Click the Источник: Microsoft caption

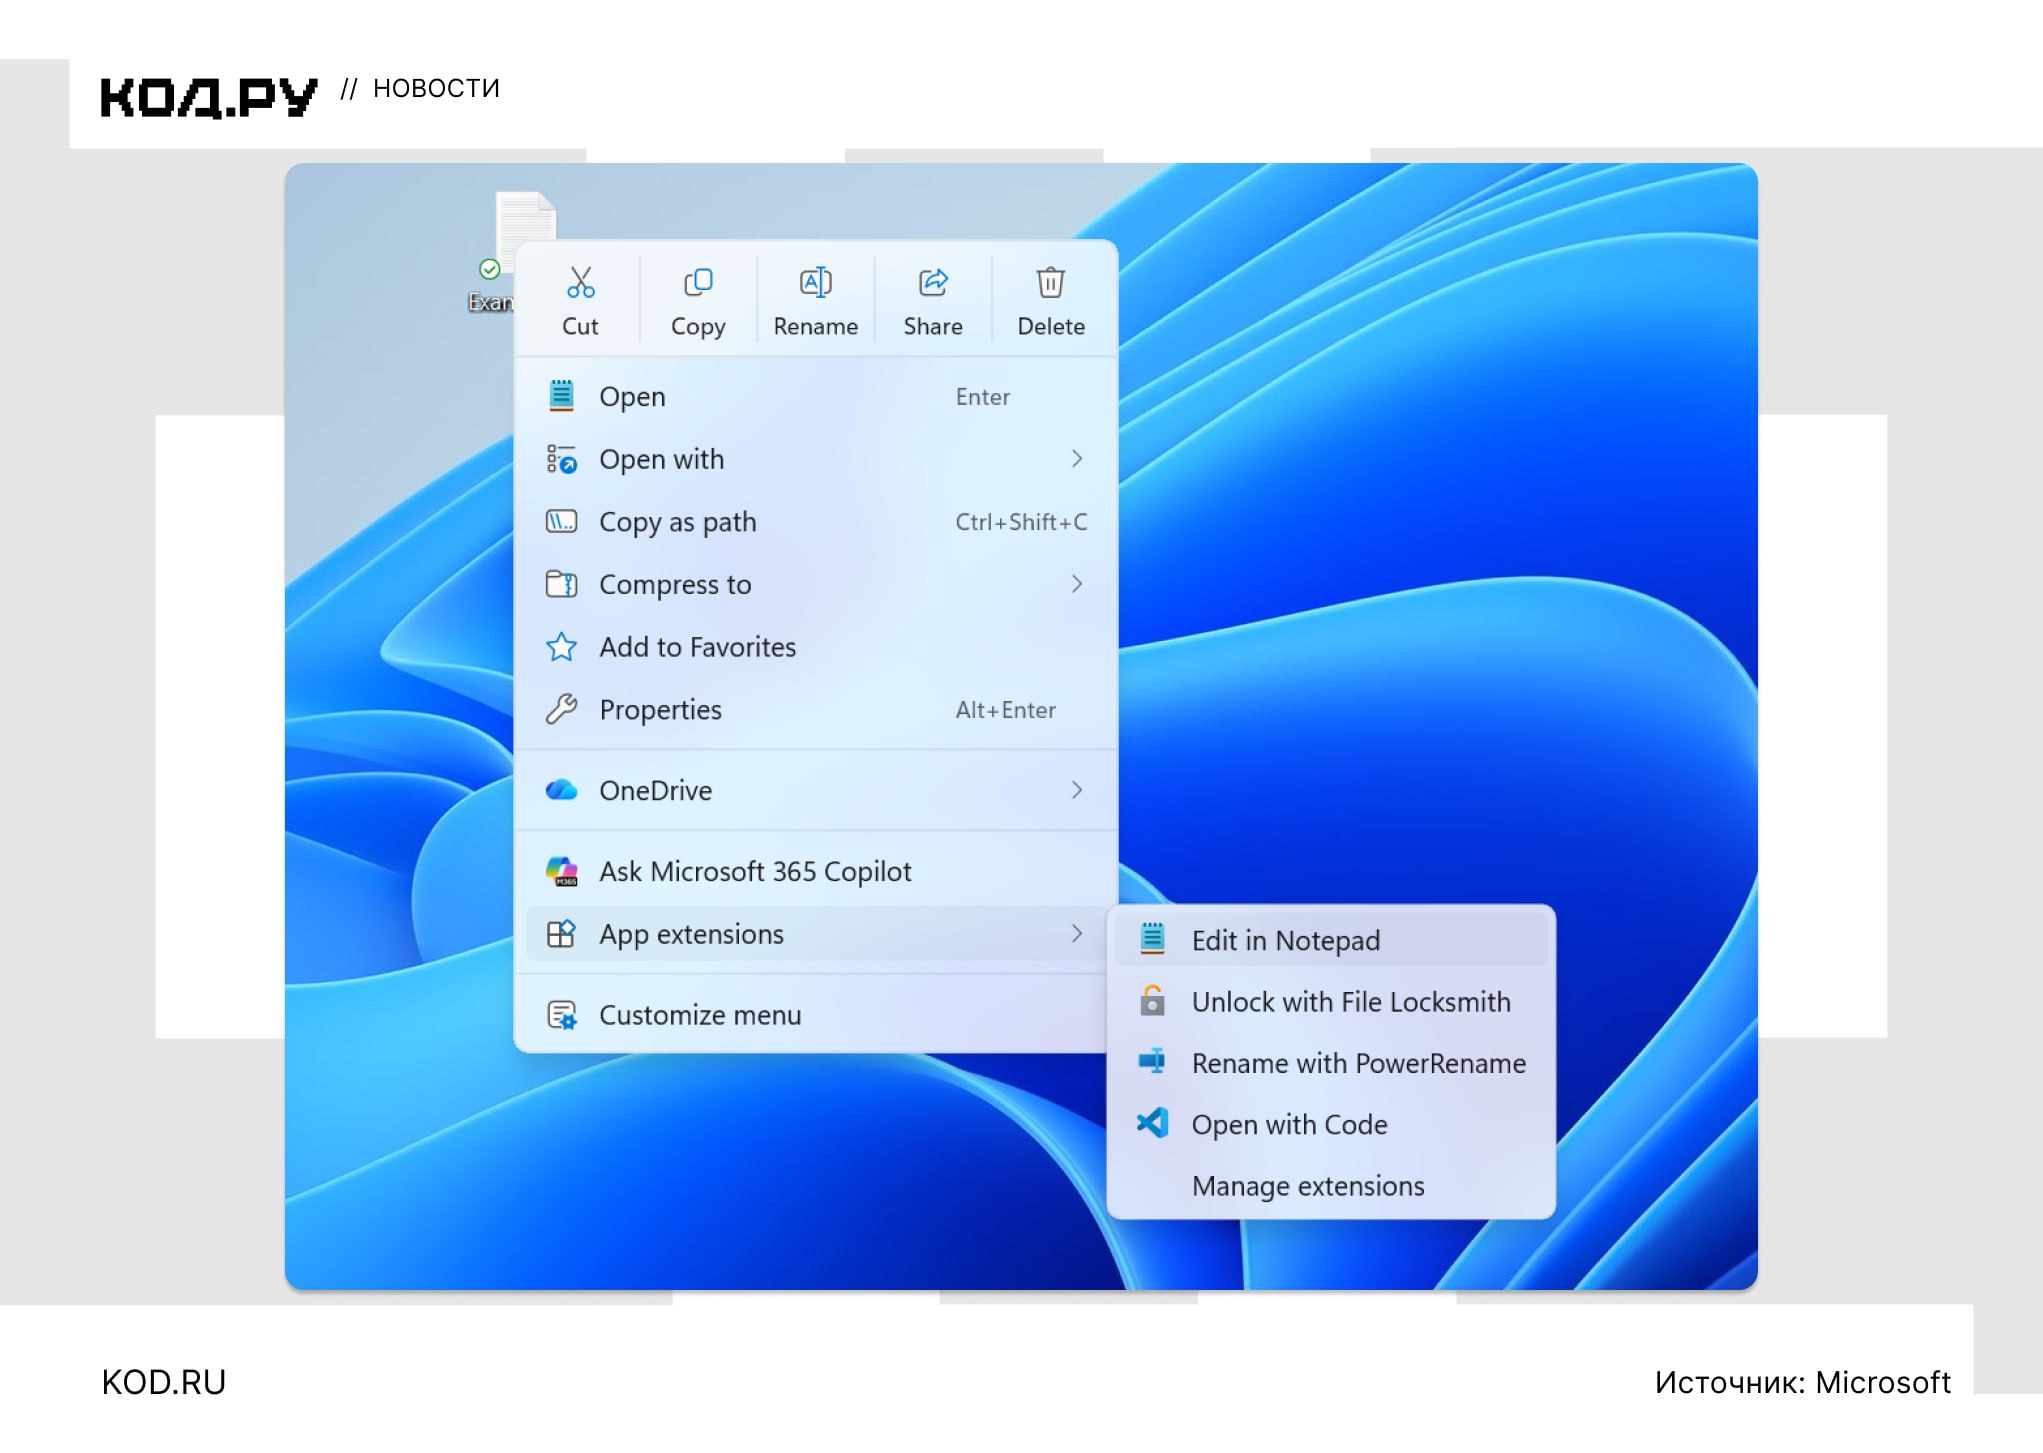(x=1802, y=1382)
